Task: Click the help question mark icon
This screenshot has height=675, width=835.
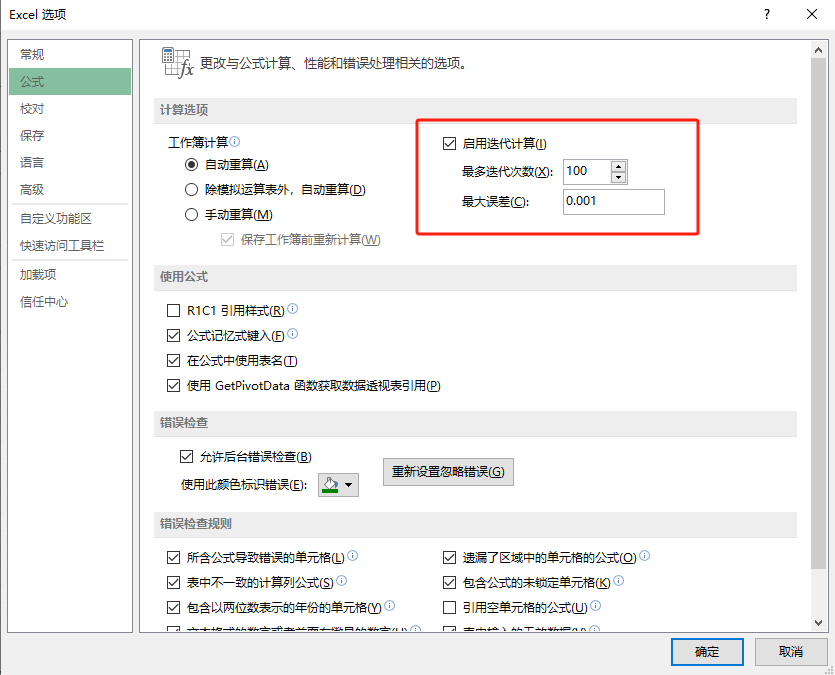Action: [x=767, y=14]
